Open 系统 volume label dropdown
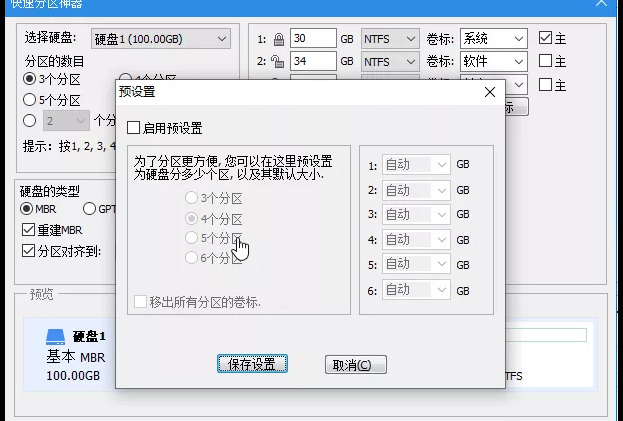This screenshot has width=623, height=421. click(x=494, y=39)
